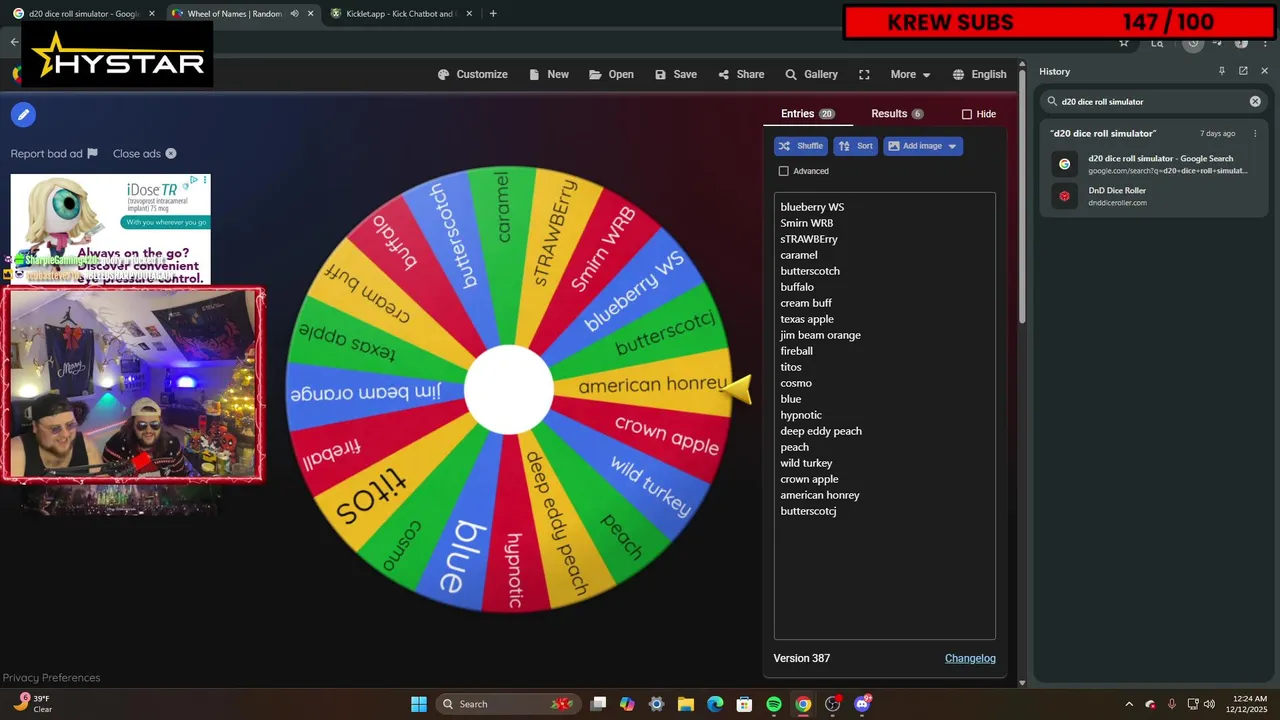
Task: Click the 'jim beam orange' entry text
Action: 820,335
